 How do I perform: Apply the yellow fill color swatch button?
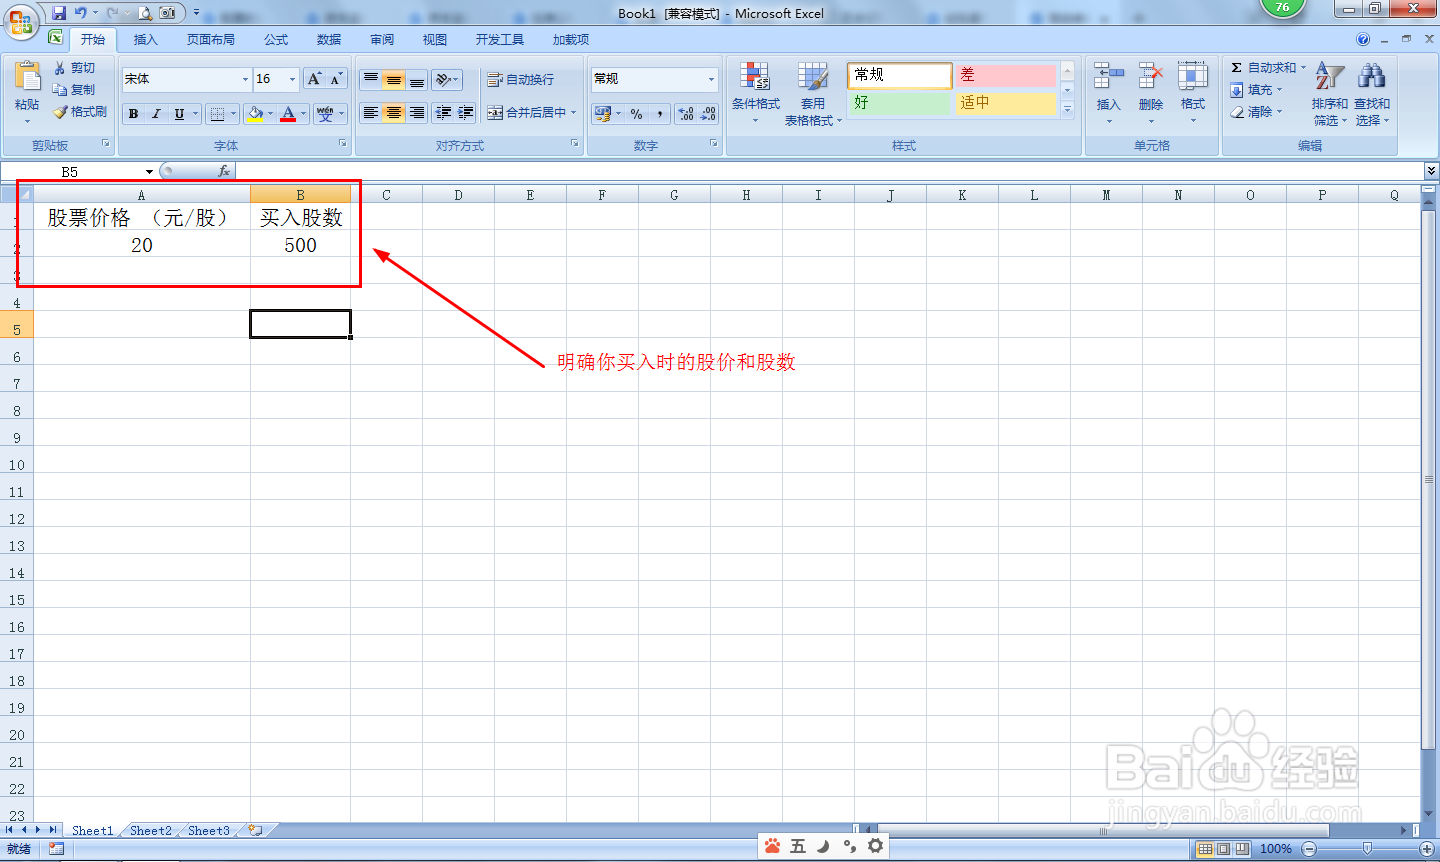coord(256,114)
